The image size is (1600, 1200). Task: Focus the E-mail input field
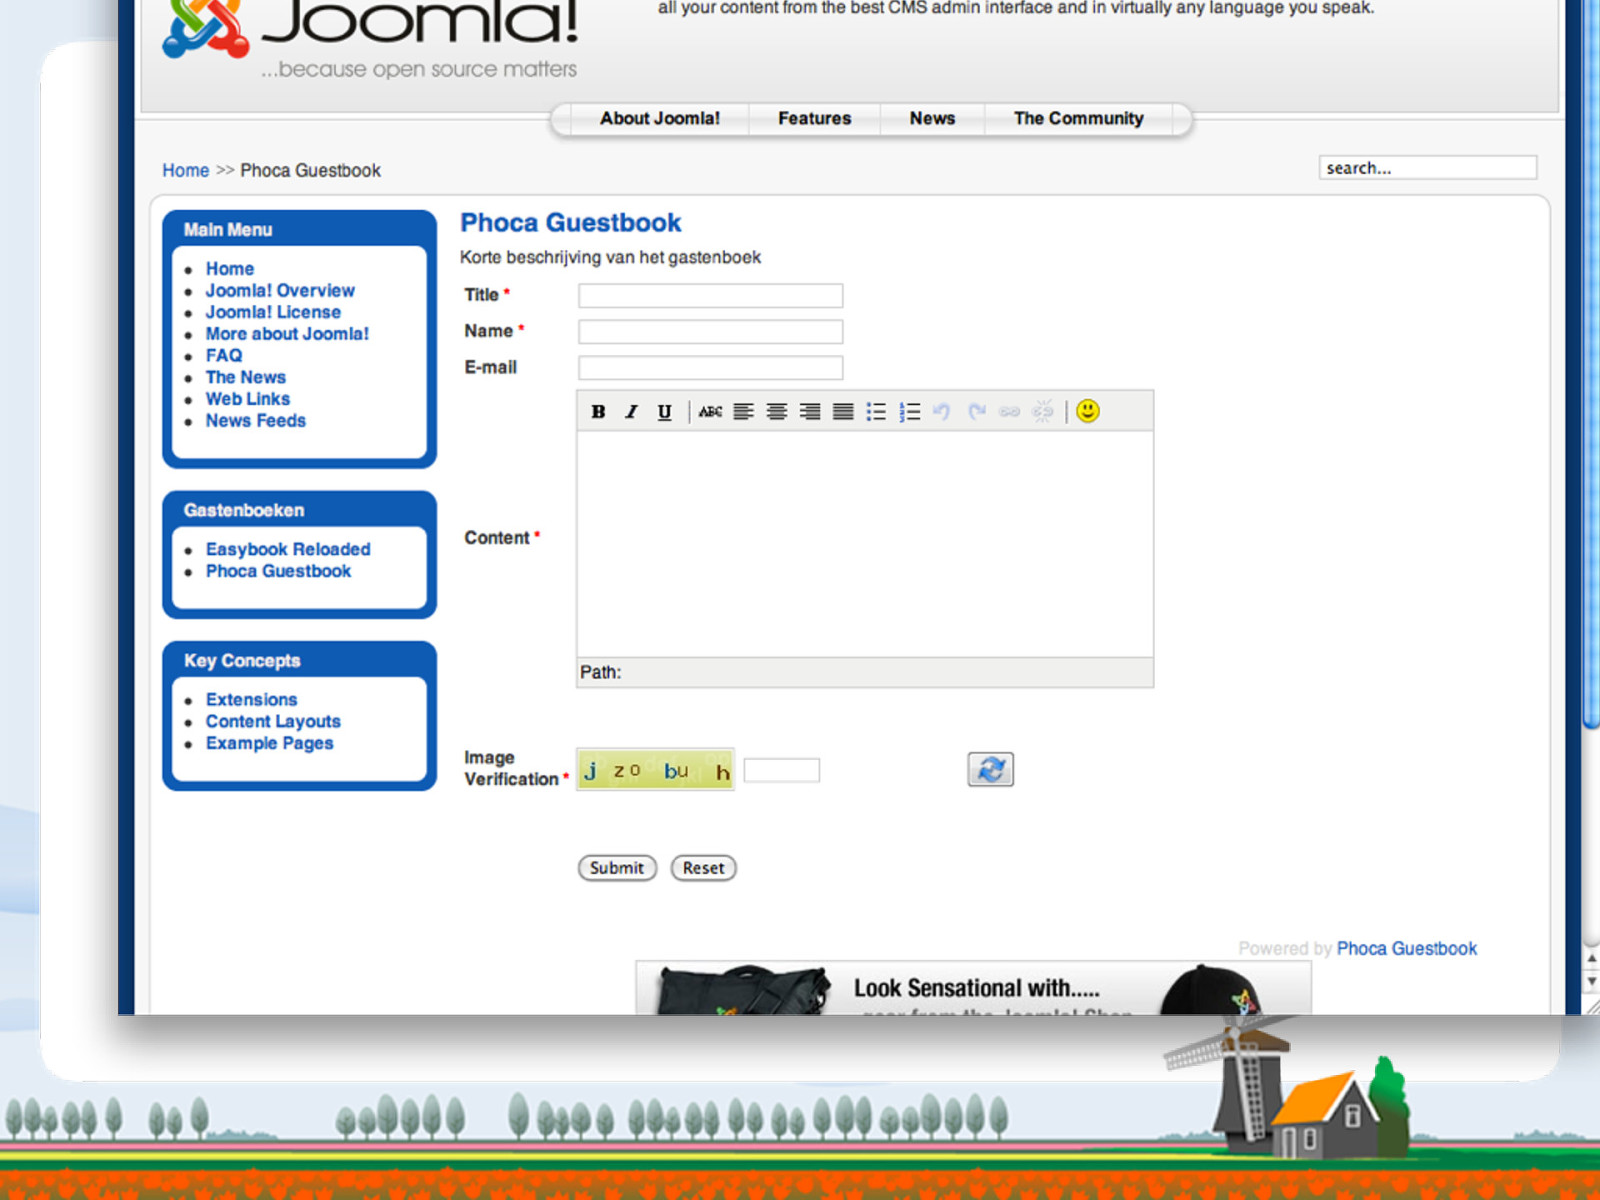click(710, 367)
